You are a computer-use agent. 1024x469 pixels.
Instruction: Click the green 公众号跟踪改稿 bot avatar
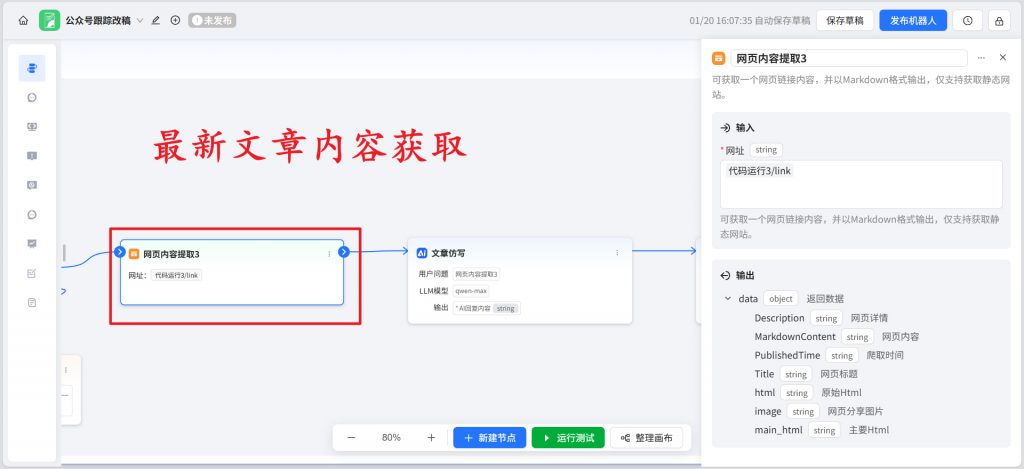pyautogui.click(x=50, y=20)
